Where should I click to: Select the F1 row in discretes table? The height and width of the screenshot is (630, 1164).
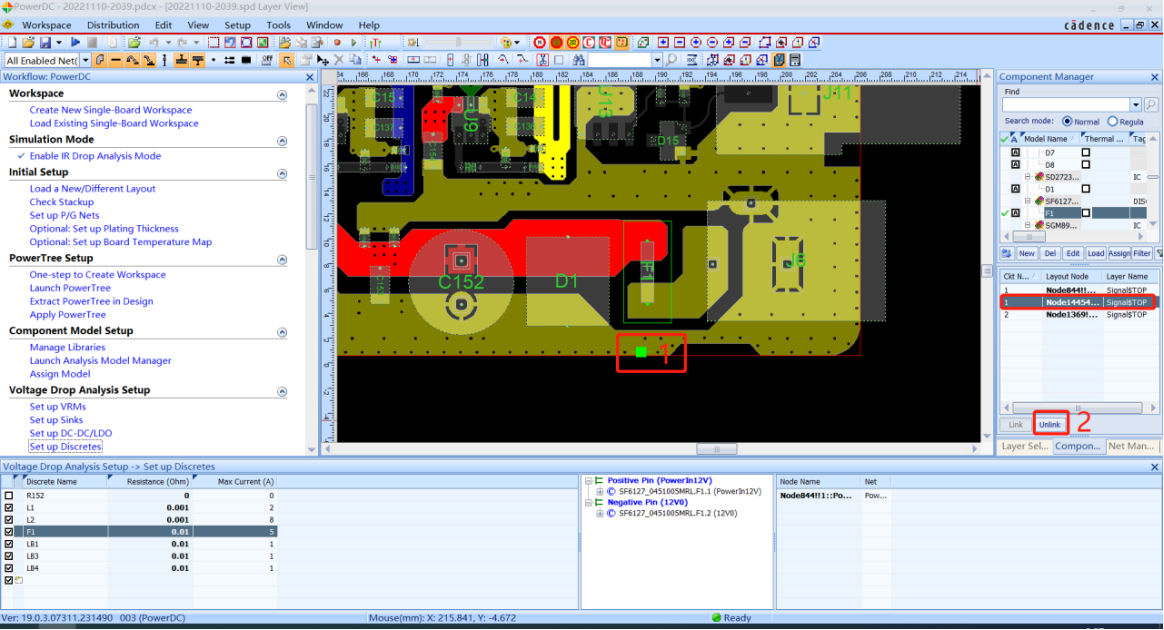click(x=140, y=532)
